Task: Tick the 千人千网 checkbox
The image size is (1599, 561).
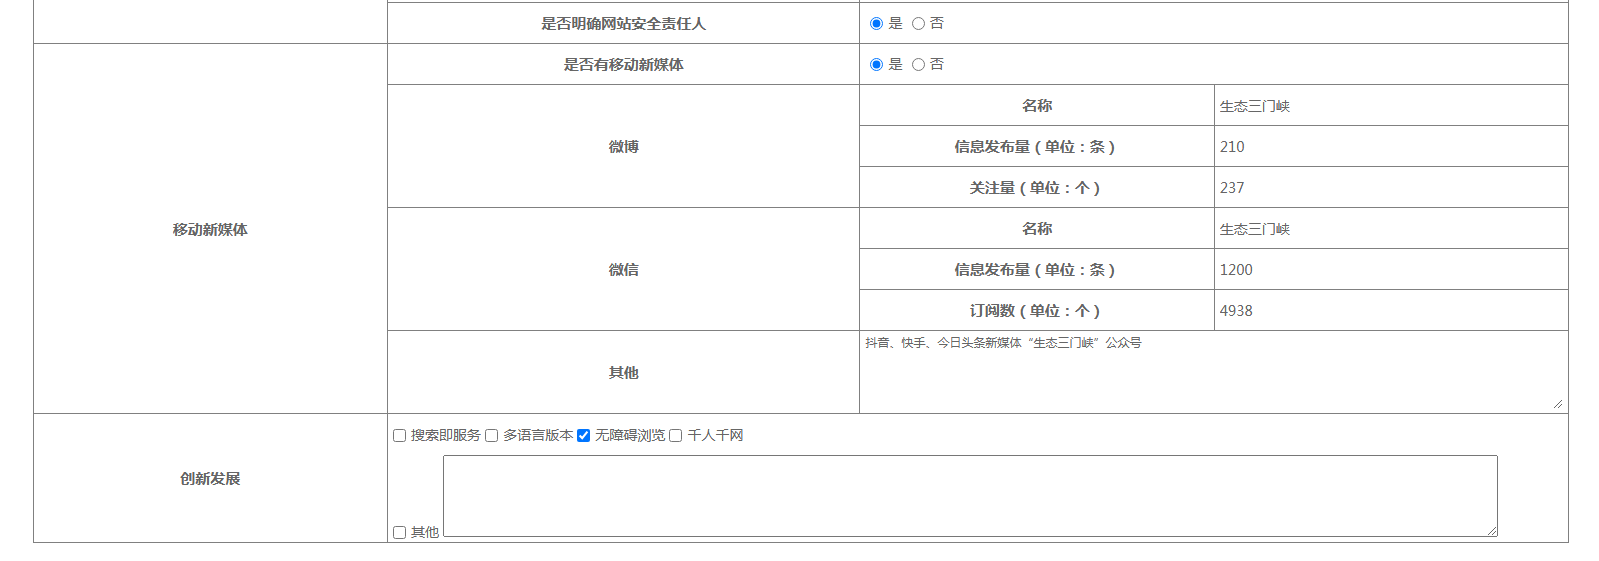Action: pos(675,435)
